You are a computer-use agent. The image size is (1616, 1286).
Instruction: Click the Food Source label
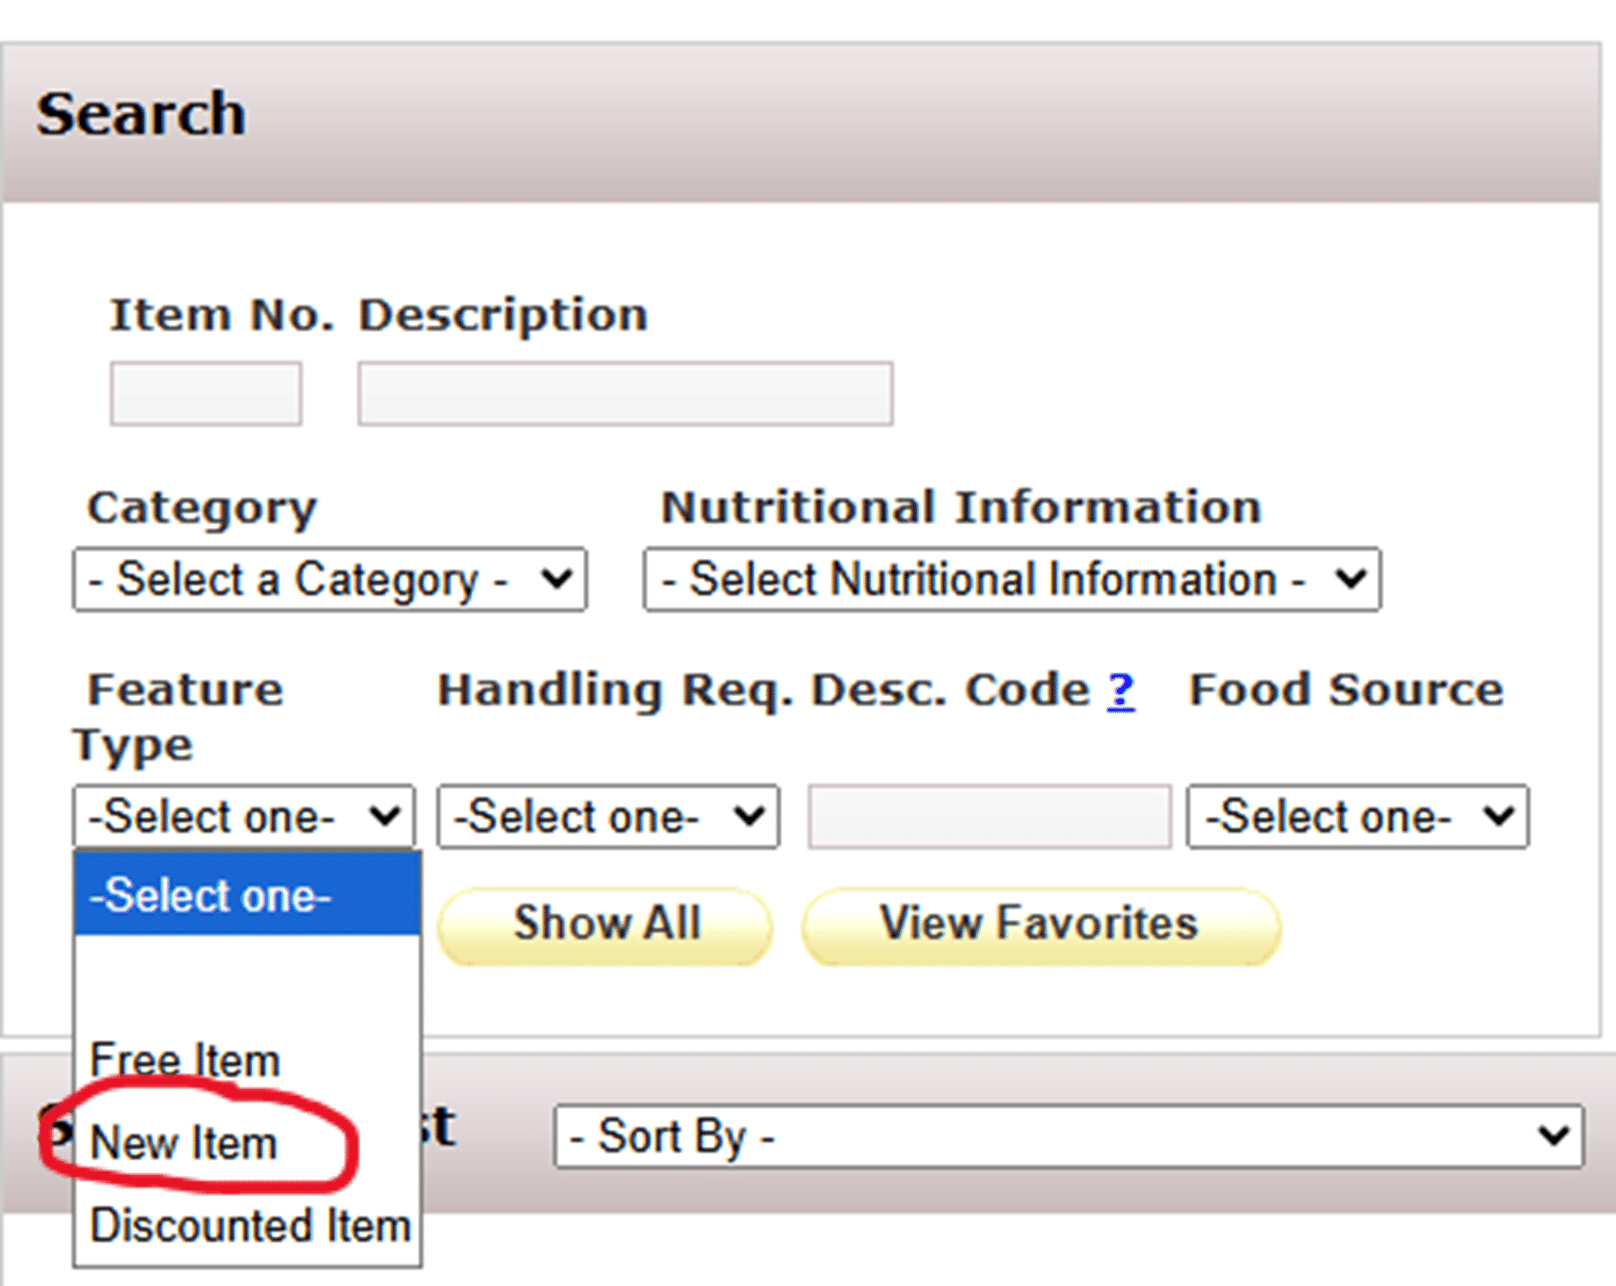pos(1346,690)
